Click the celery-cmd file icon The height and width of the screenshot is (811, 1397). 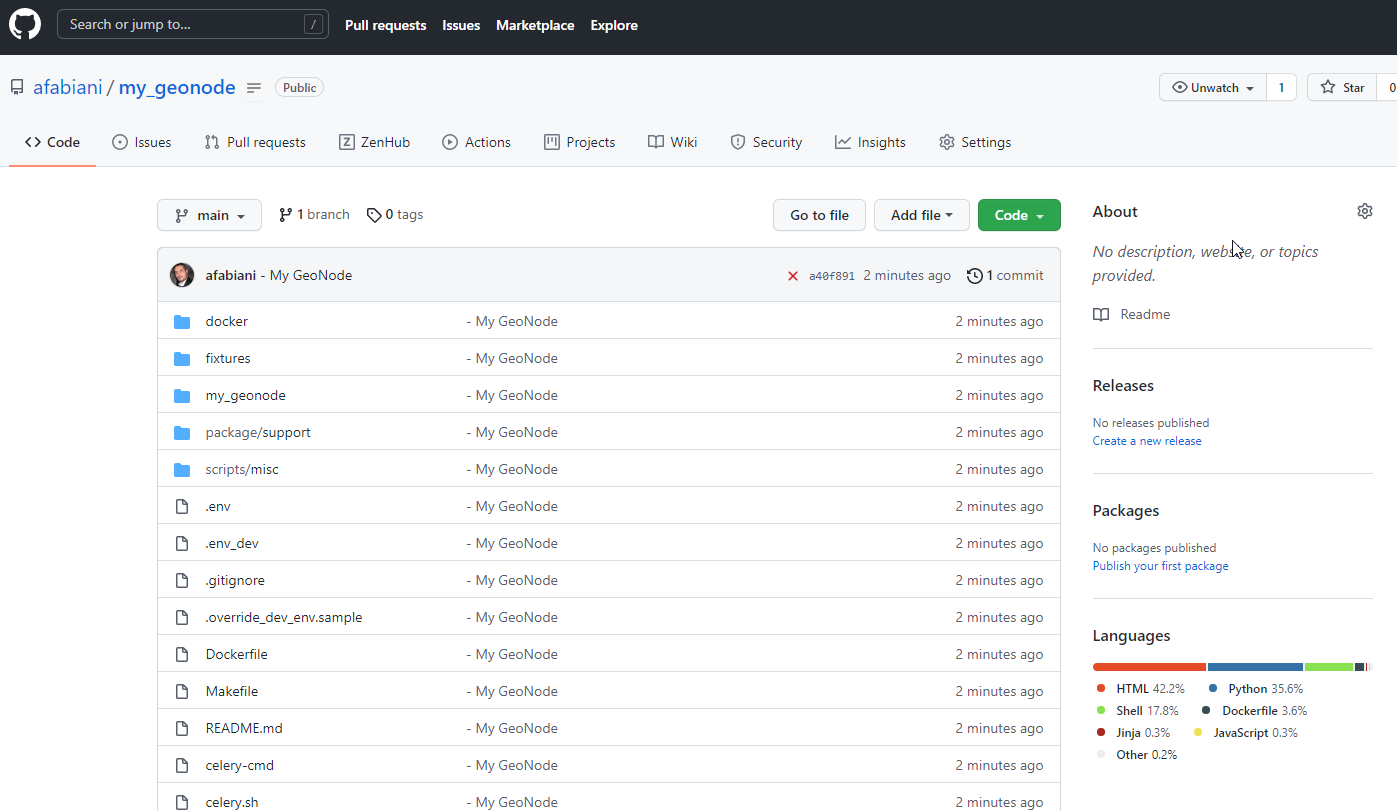point(182,765)
